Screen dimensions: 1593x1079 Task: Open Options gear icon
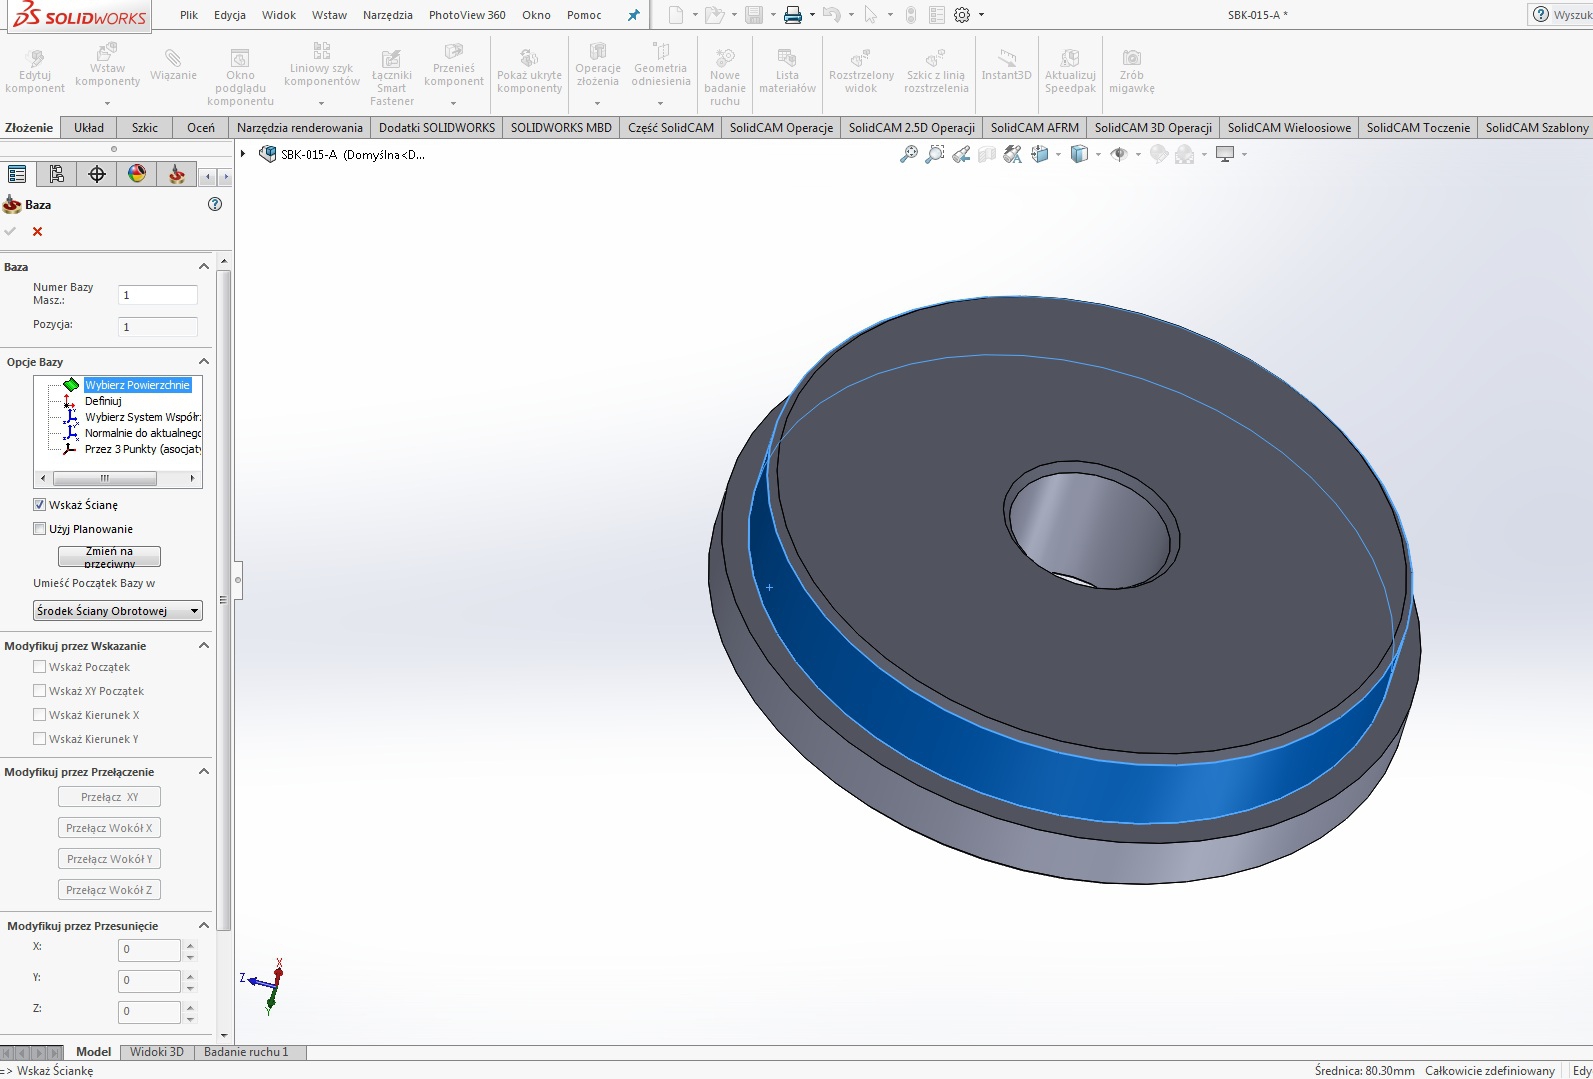click(962, 15)
